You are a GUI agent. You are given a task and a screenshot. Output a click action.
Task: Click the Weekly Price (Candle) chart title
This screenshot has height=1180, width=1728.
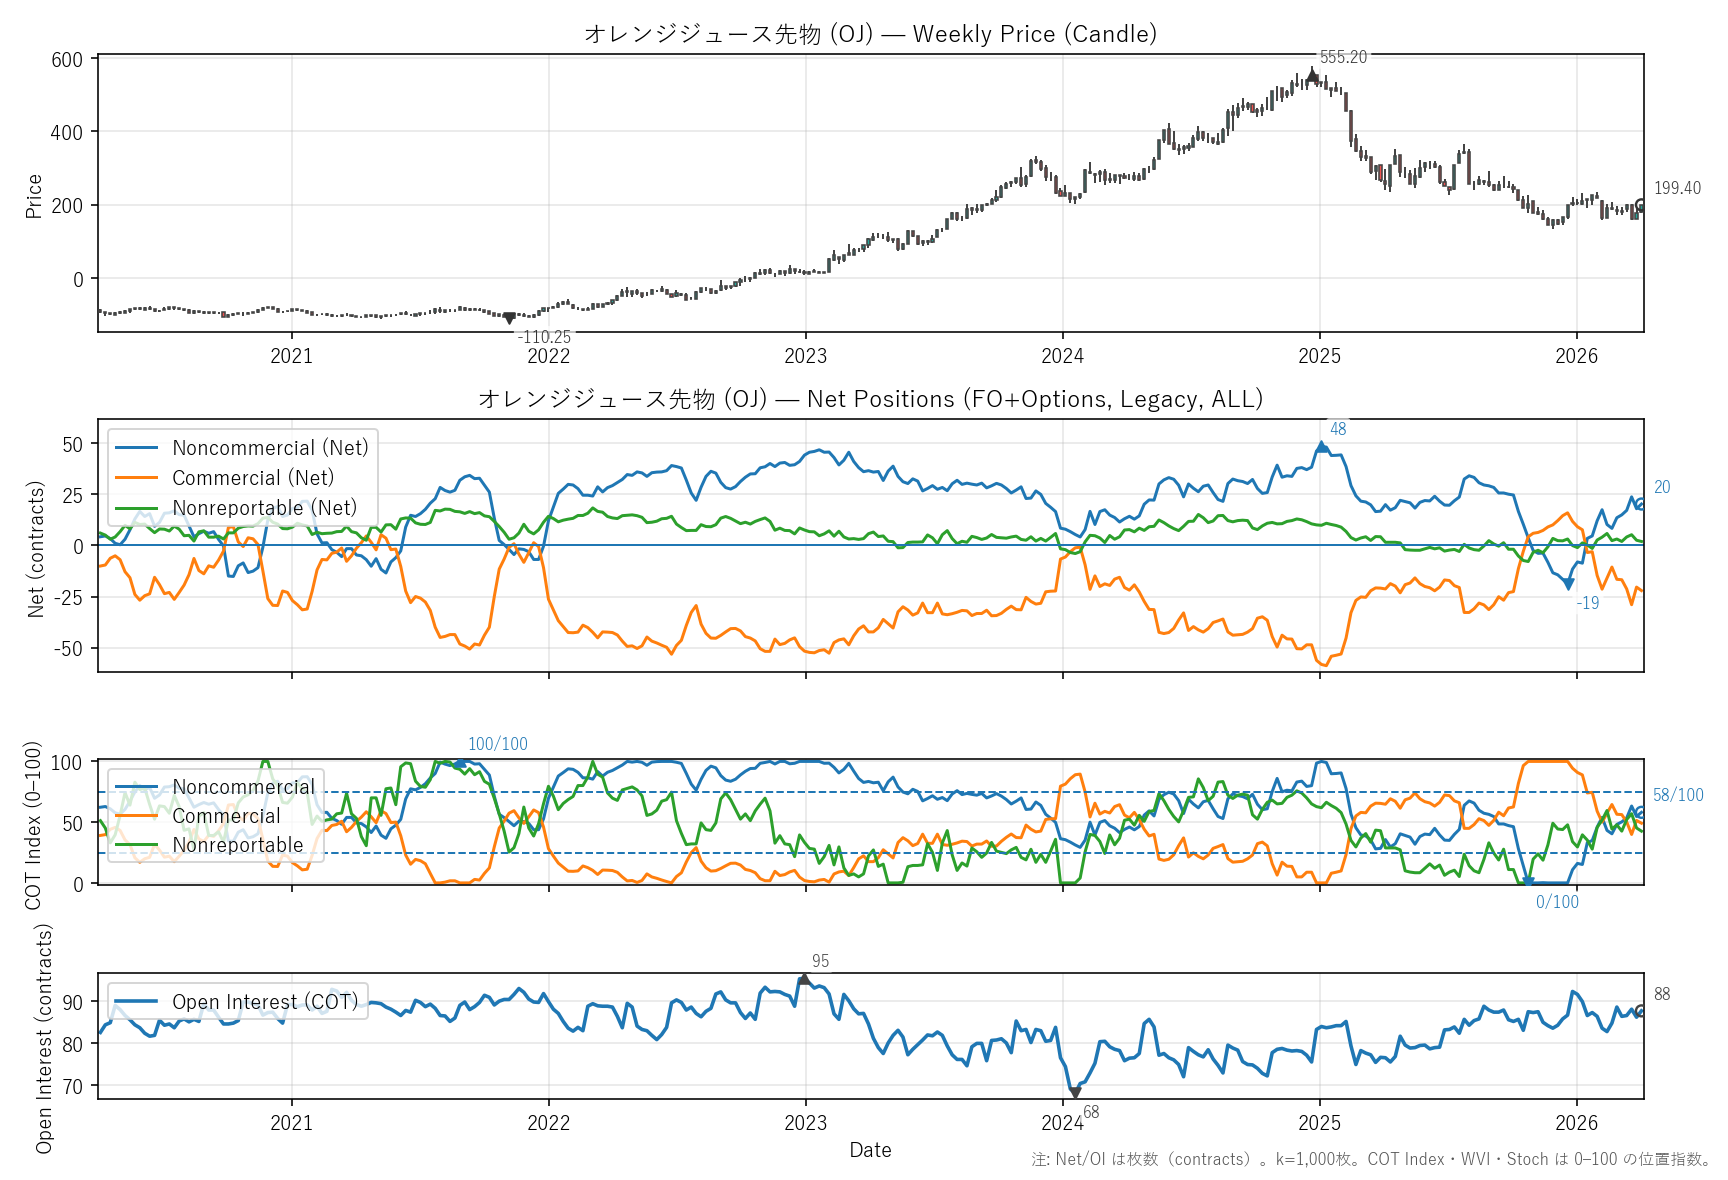tap(870, 34)
